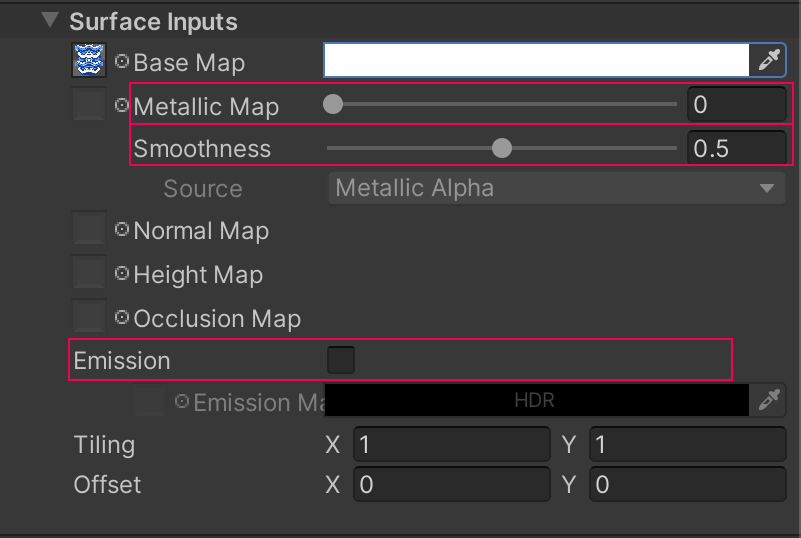
Task: Click the Metallic Map value field
Action: pos(737,104)
